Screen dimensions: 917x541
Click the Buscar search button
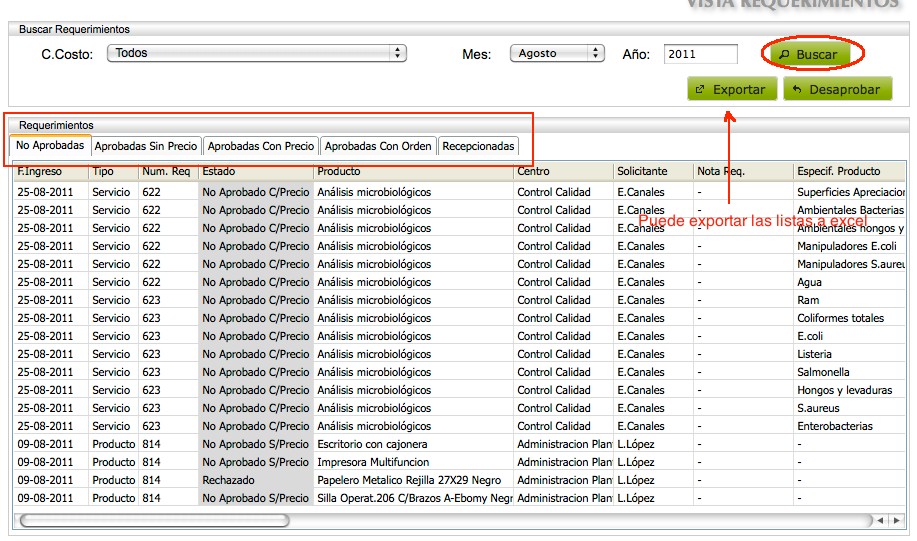[x=810, y=54]
